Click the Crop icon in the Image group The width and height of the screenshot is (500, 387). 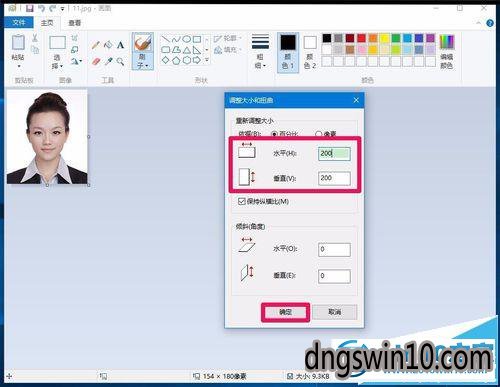pos(75,38)
